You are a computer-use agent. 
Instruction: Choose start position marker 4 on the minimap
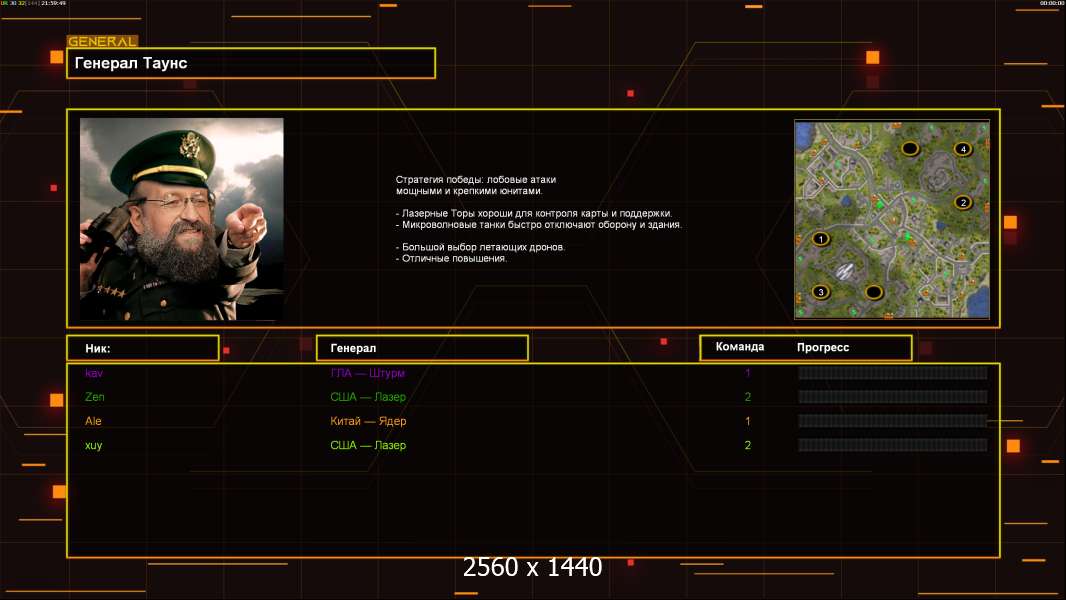pyautogui.click(x=962, y=149)
